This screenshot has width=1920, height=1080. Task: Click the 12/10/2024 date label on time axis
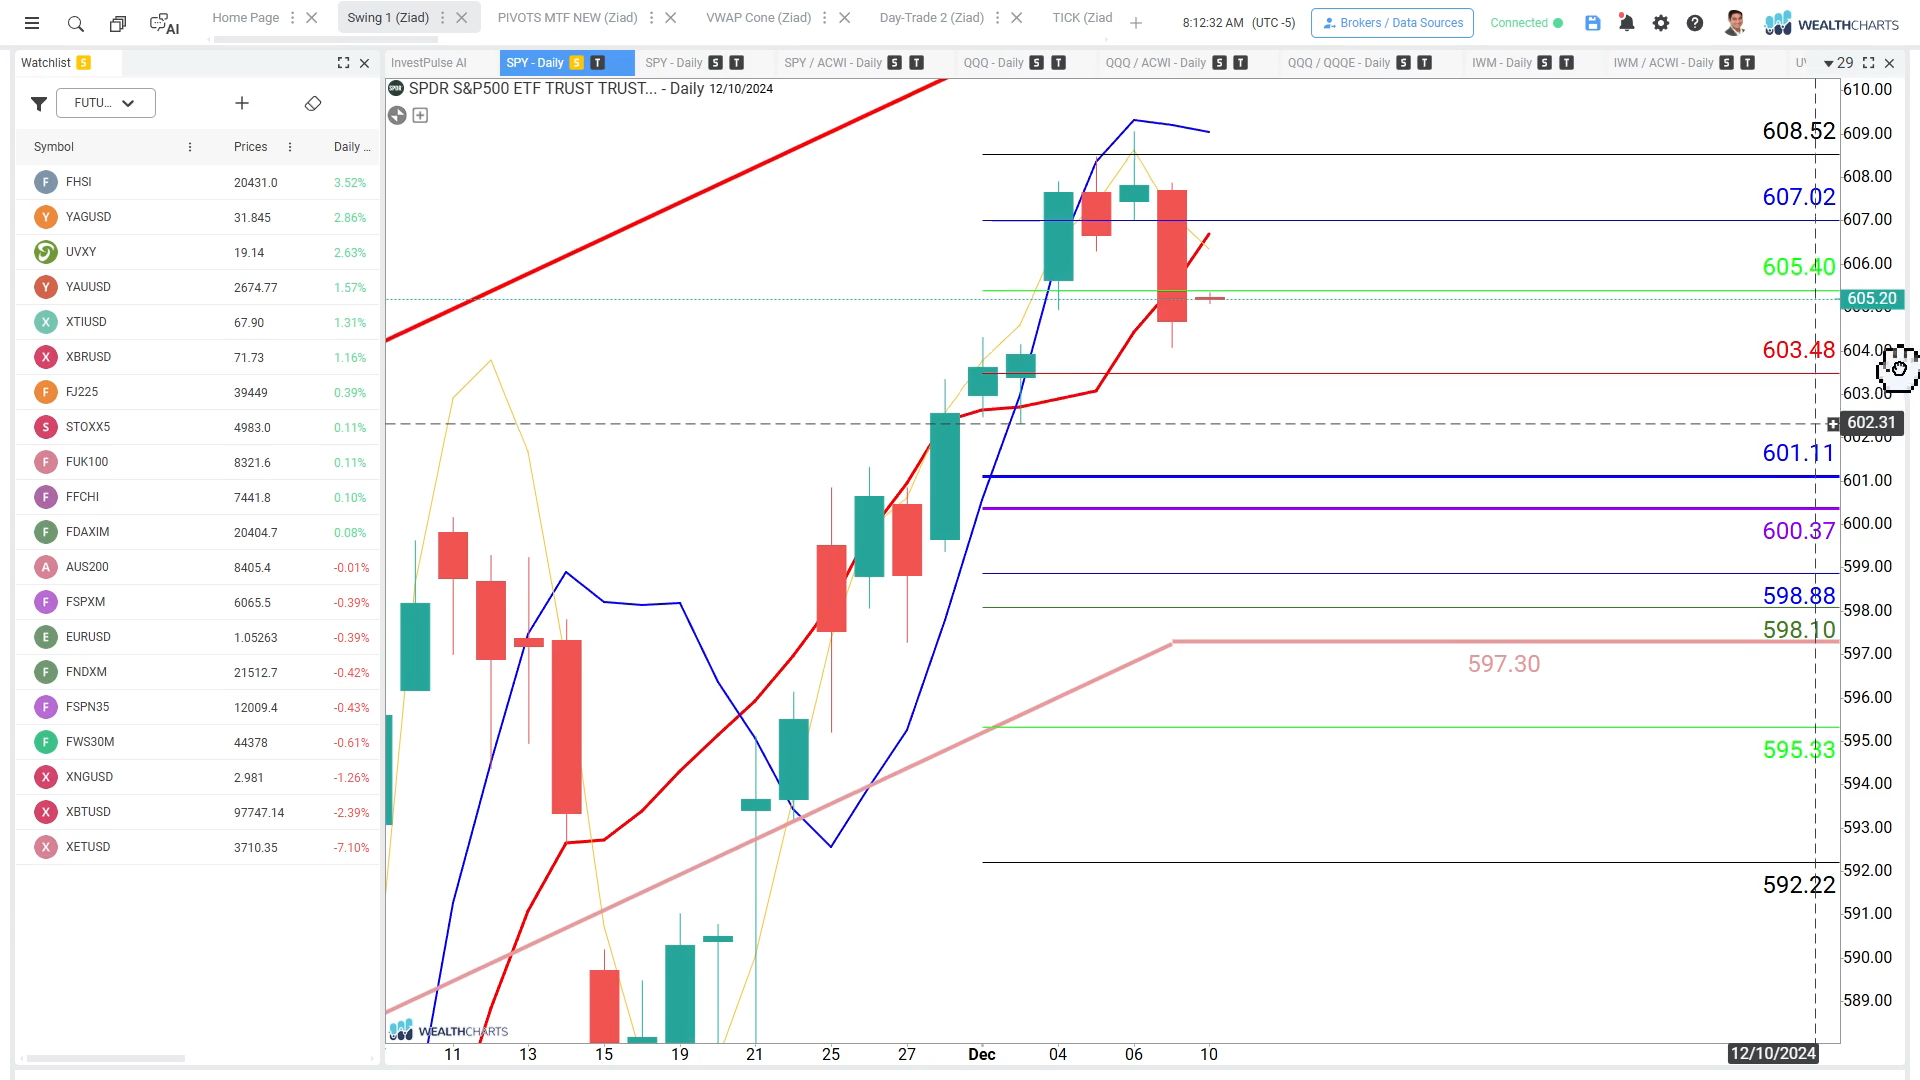click(x=1773, y=1054)
